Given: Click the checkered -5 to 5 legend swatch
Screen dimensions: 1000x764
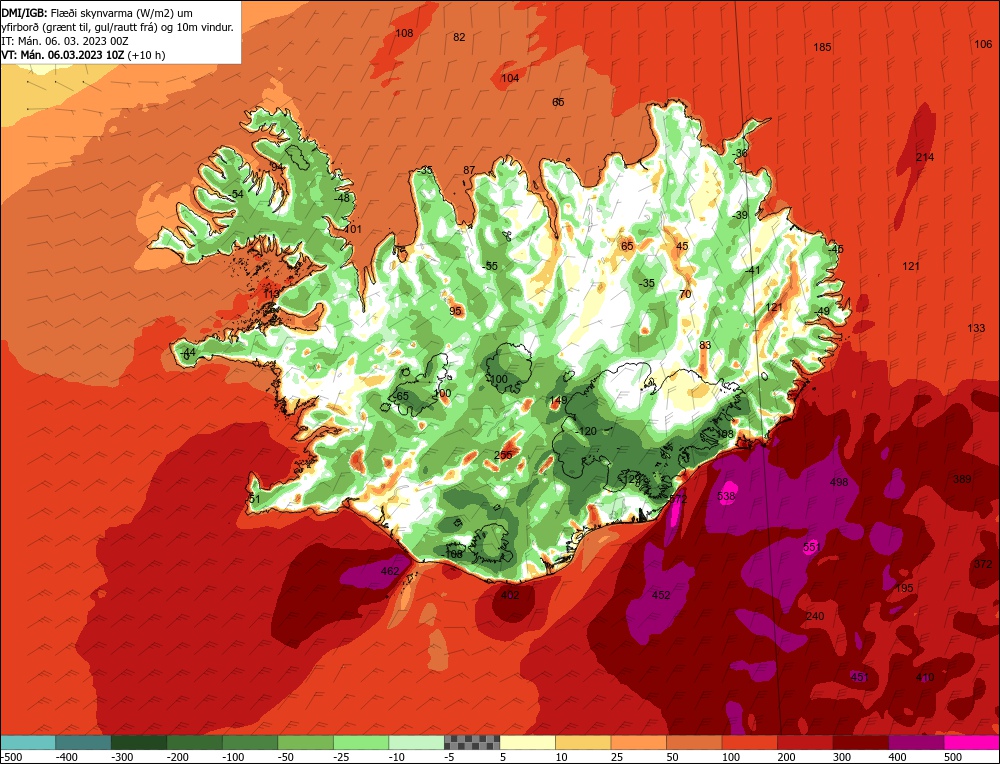Looking at the screenshot, I should coord(472,742).
